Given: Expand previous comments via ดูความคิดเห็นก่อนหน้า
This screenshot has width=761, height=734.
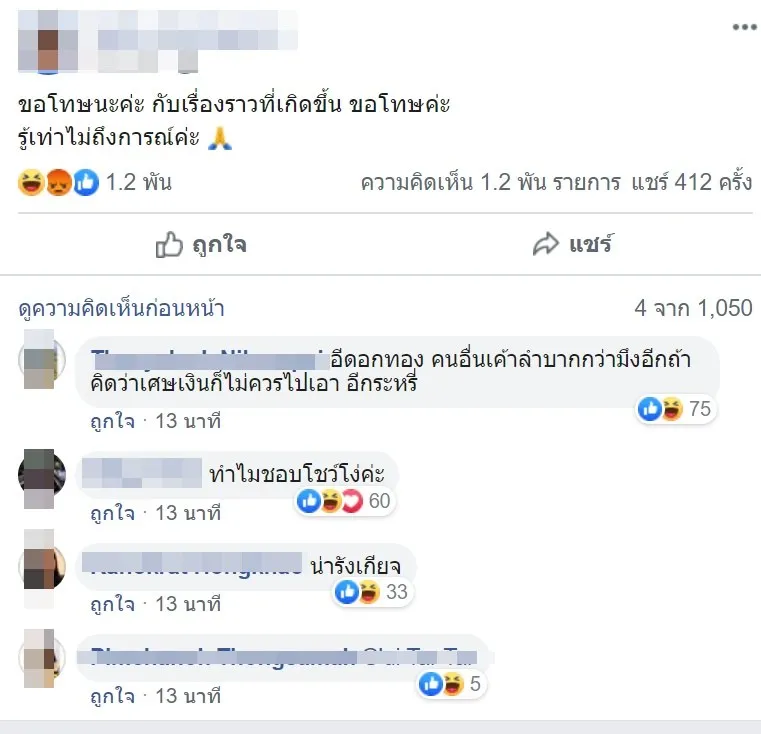Looking at the screenshot, I should coord(121,308).
